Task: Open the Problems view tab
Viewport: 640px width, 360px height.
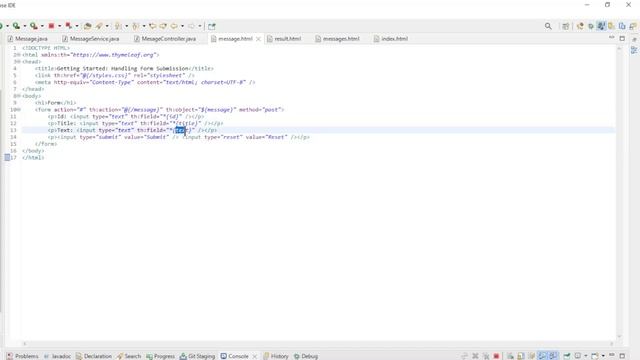Action: [23, 356]
